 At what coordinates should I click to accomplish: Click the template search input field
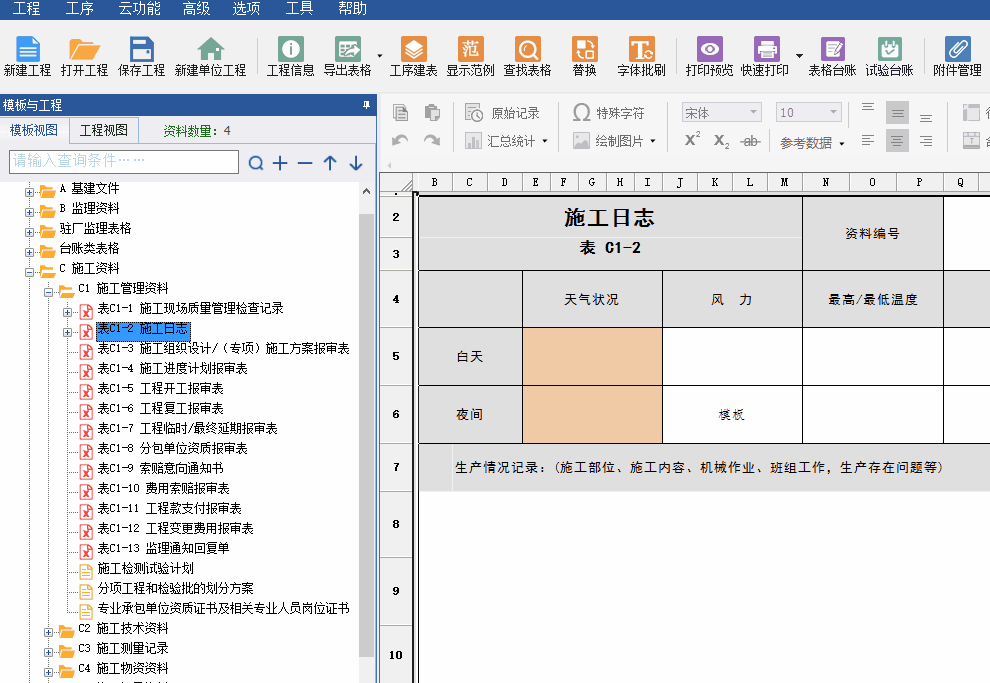pyautogui.click(x=124, y=162)
